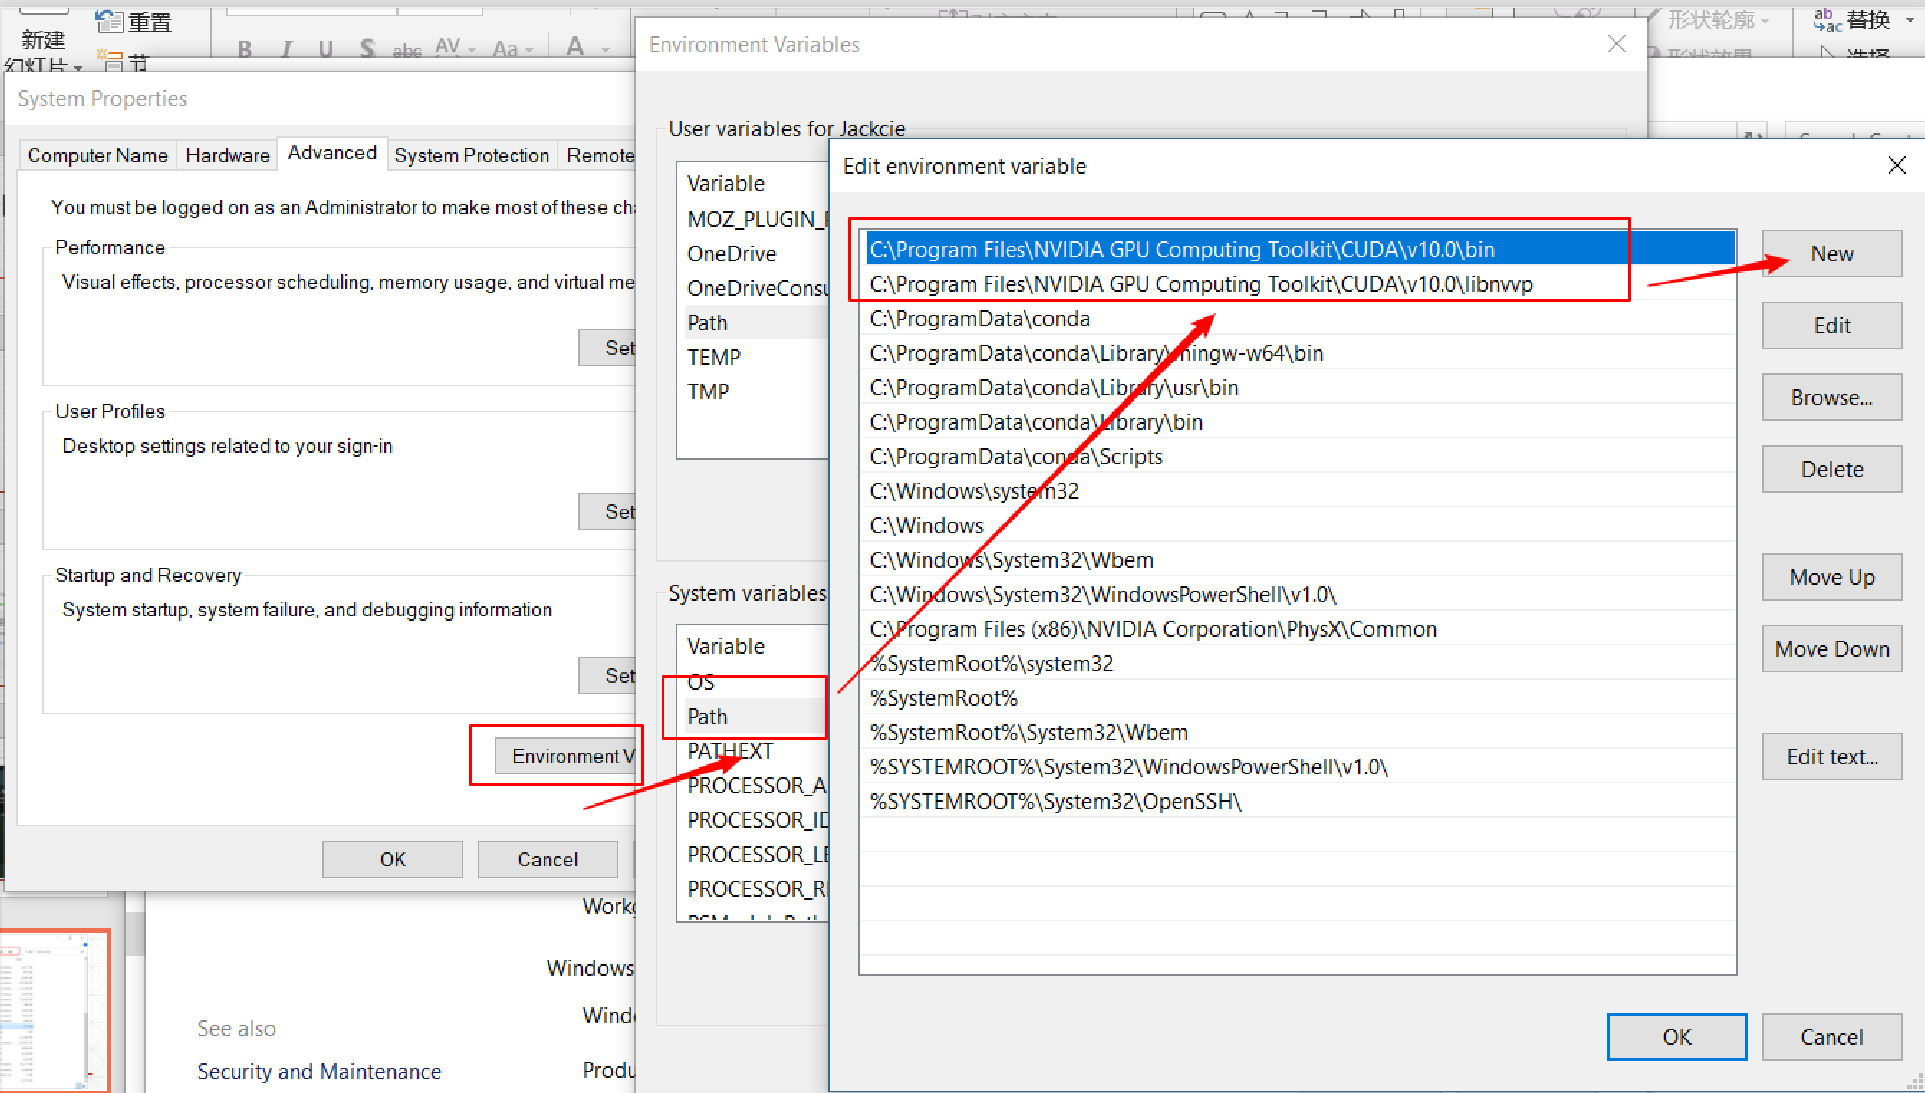Click the text Shadow S icon
Viewport: 1925px width, 1093px height.
[x=367, y=48]
